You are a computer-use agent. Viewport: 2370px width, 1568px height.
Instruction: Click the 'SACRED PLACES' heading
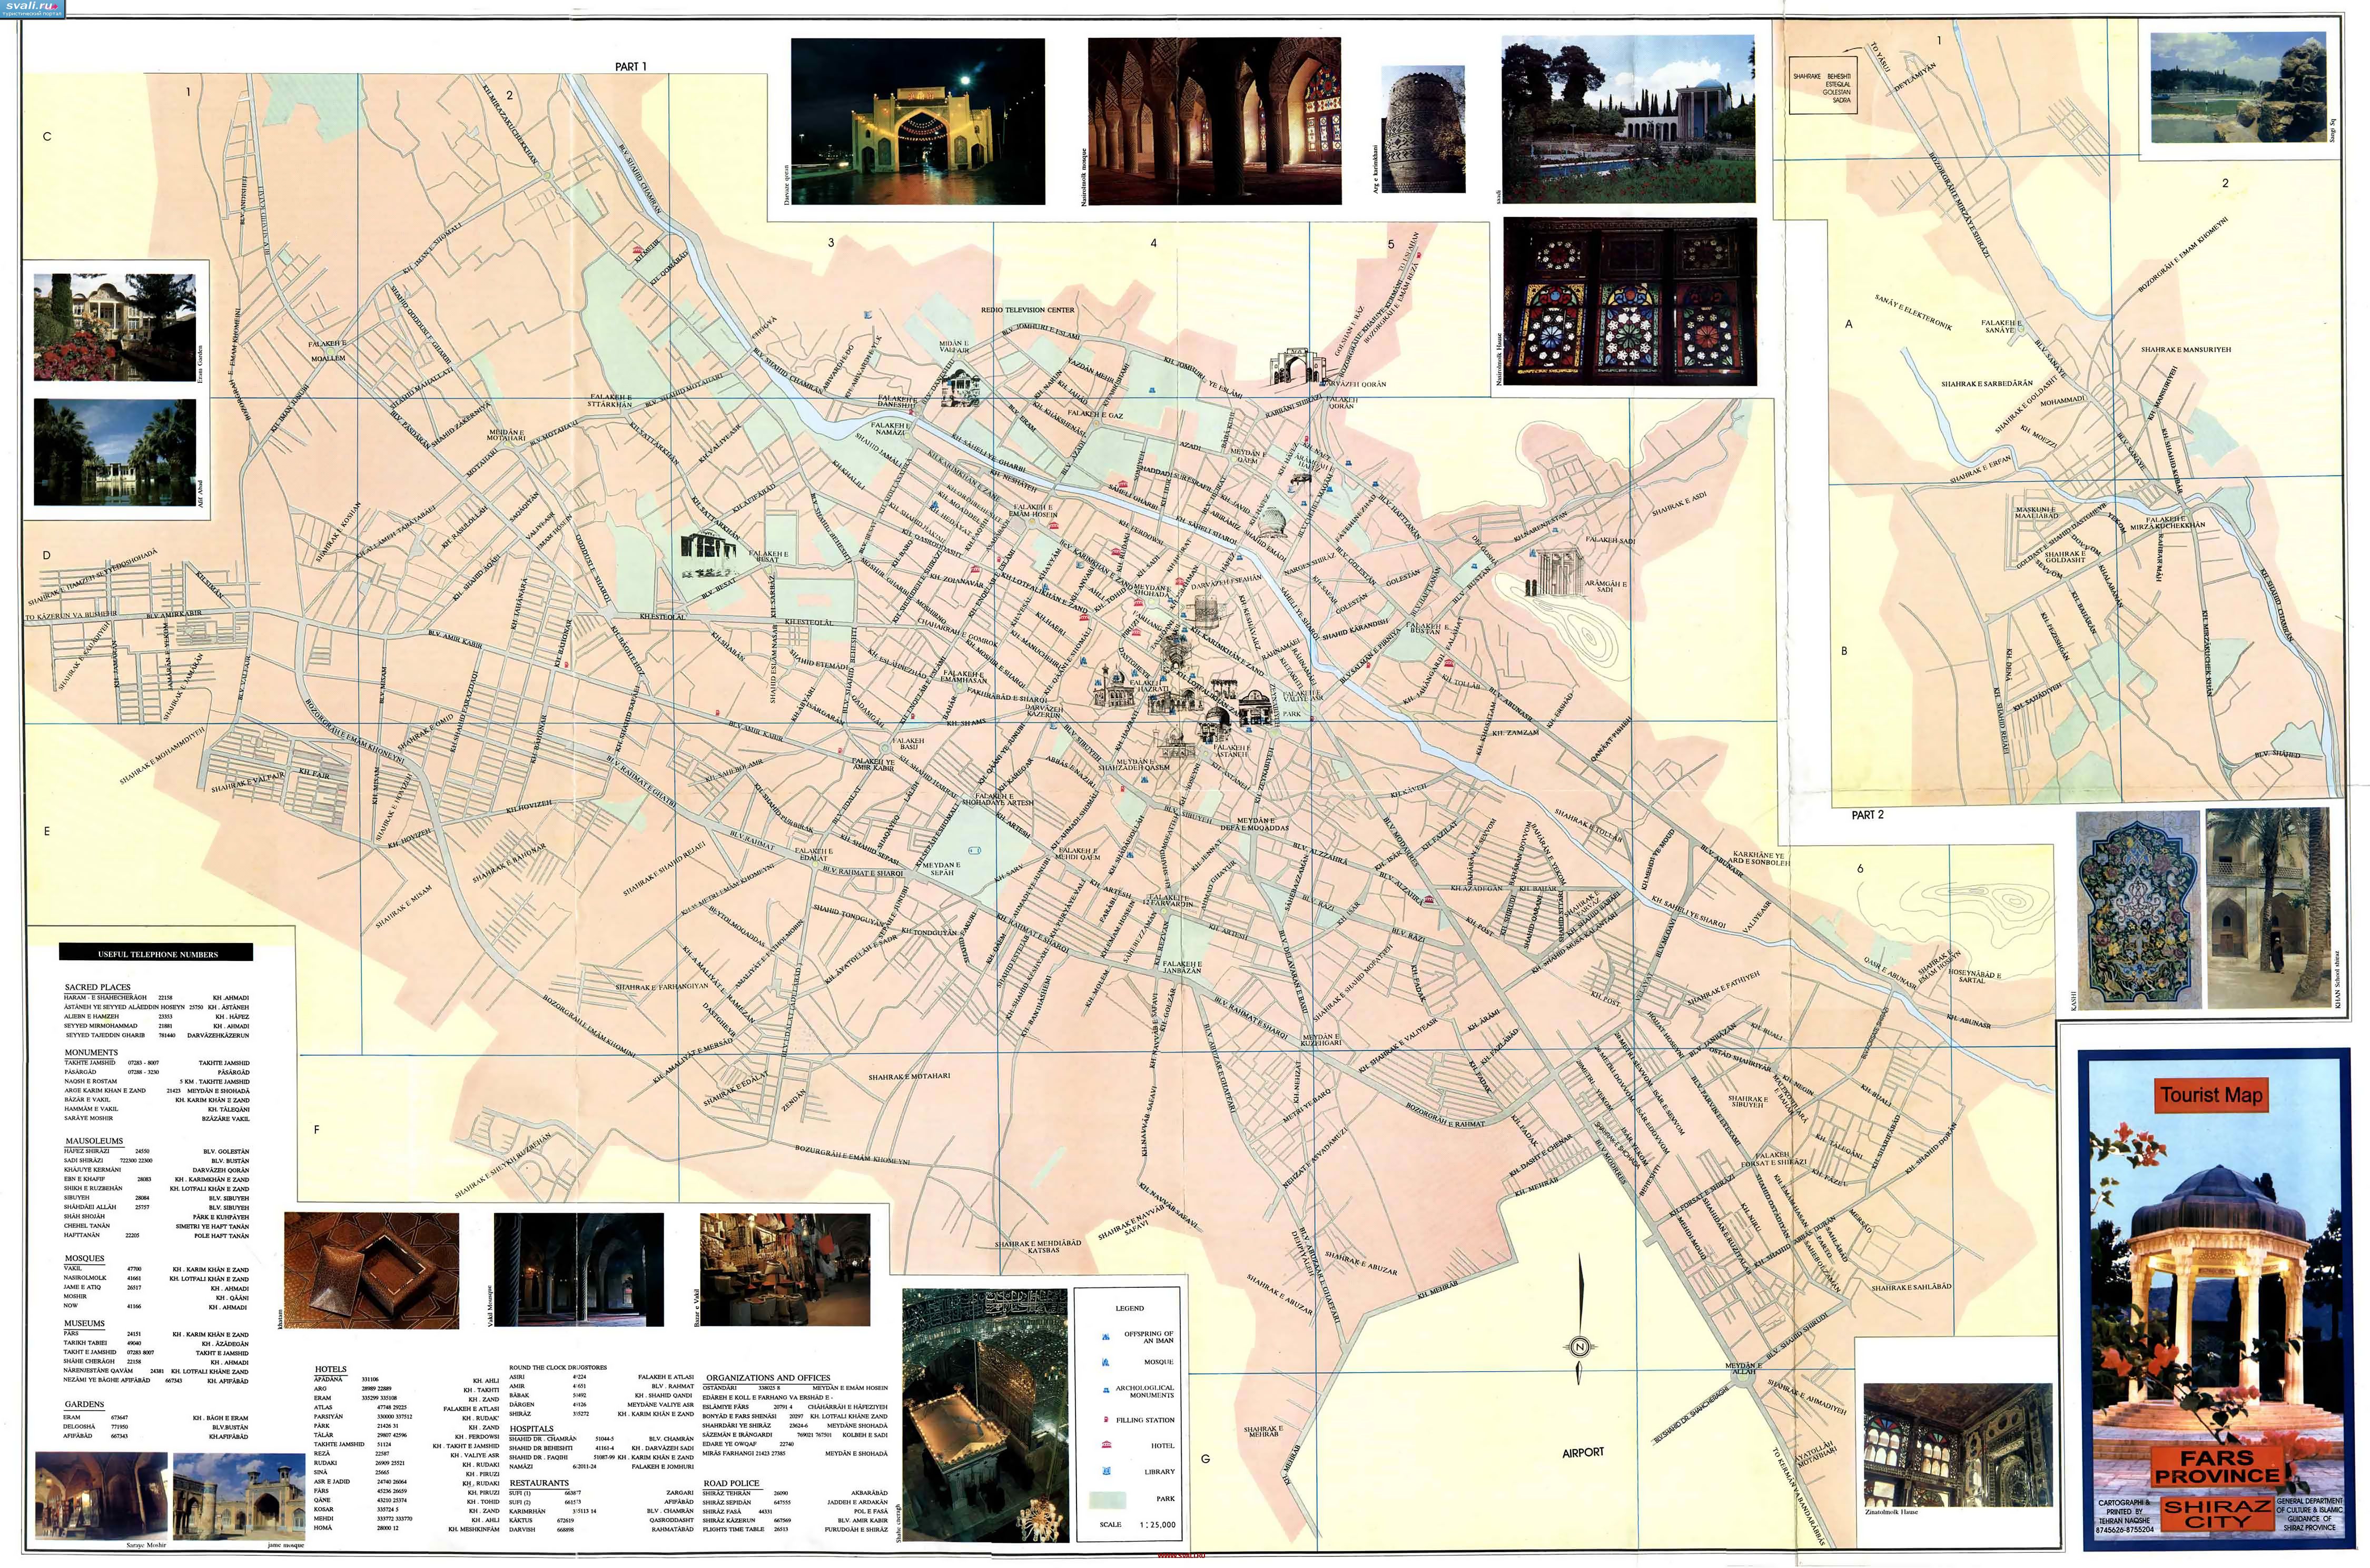pos(97,986)
